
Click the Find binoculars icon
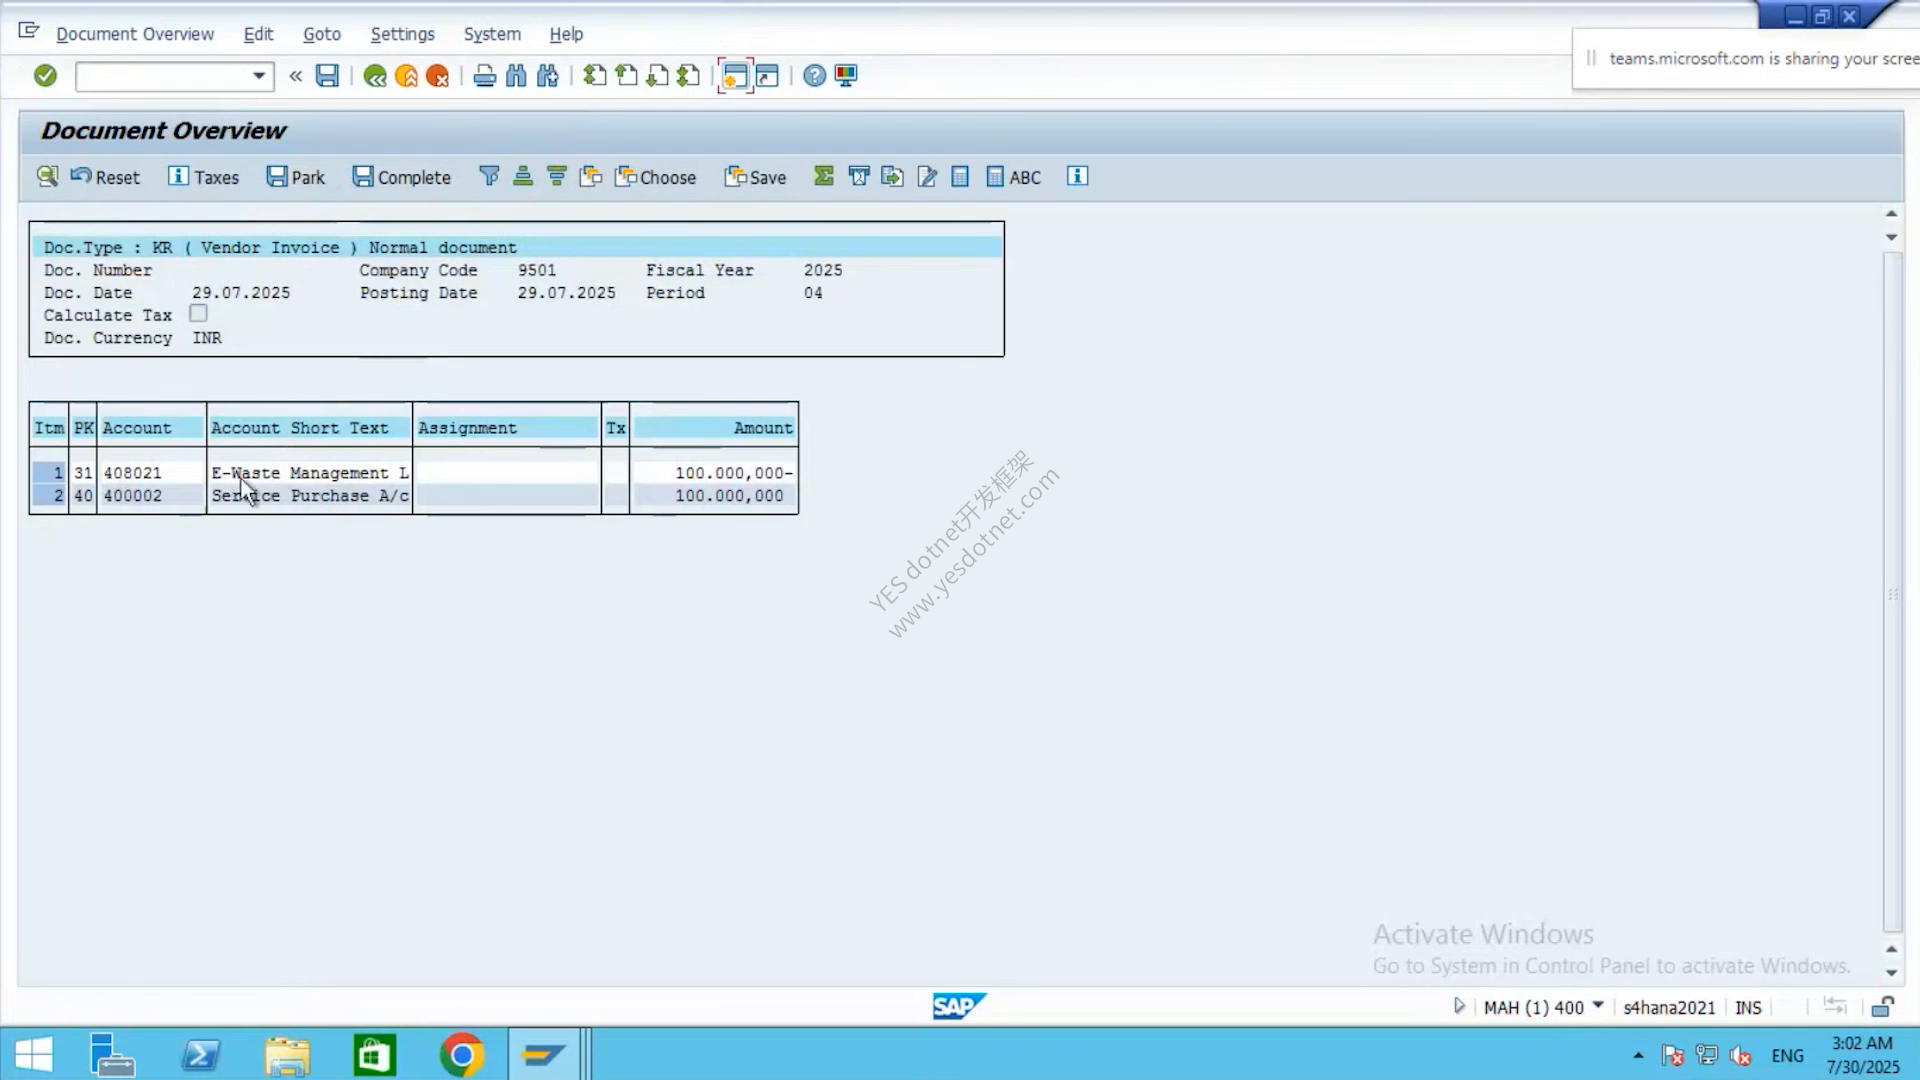pyautogui.click(x=516, y=76)
